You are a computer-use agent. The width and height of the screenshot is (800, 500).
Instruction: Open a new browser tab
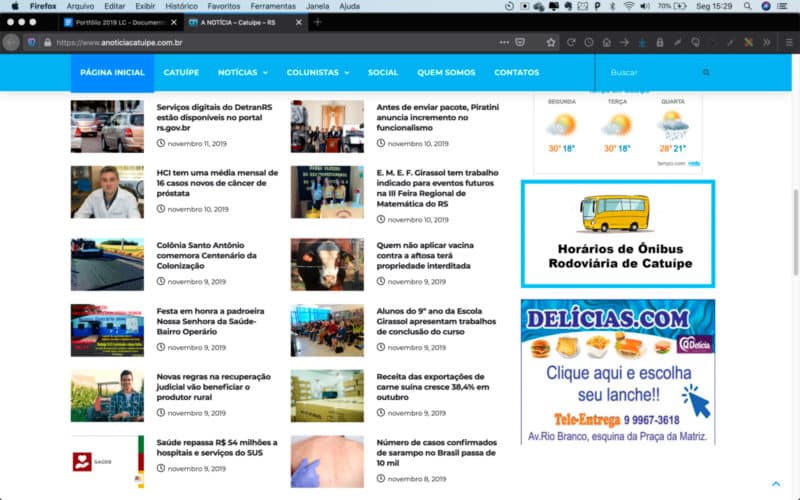point(318,22)
